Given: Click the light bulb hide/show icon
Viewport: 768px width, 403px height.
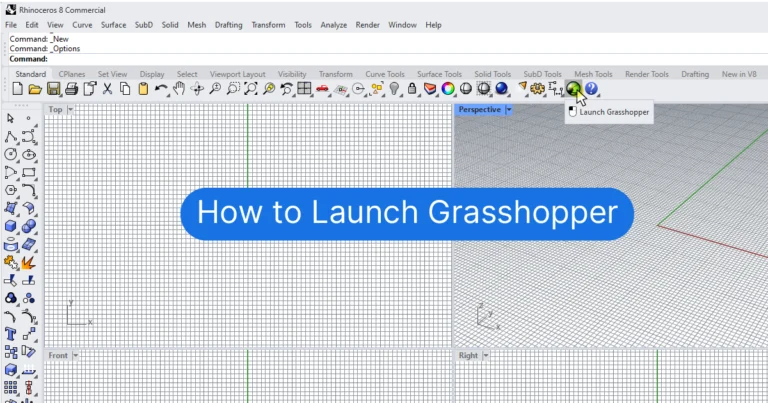Looking at the screenshot, I should (x=394, y=89).
